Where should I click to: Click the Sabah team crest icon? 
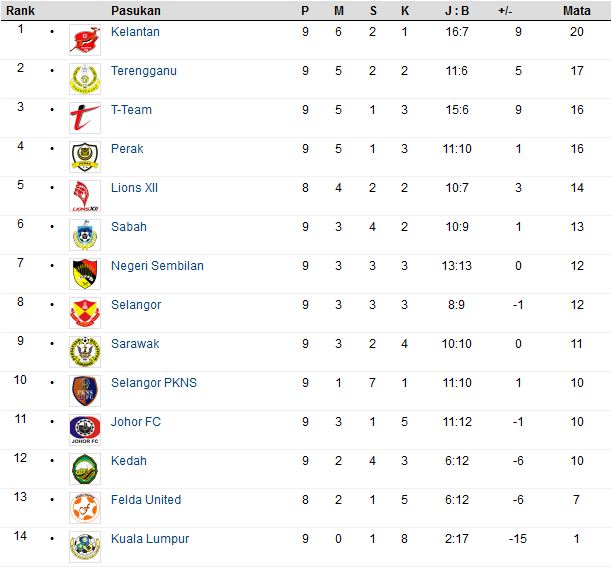click(x=85, y=235)
